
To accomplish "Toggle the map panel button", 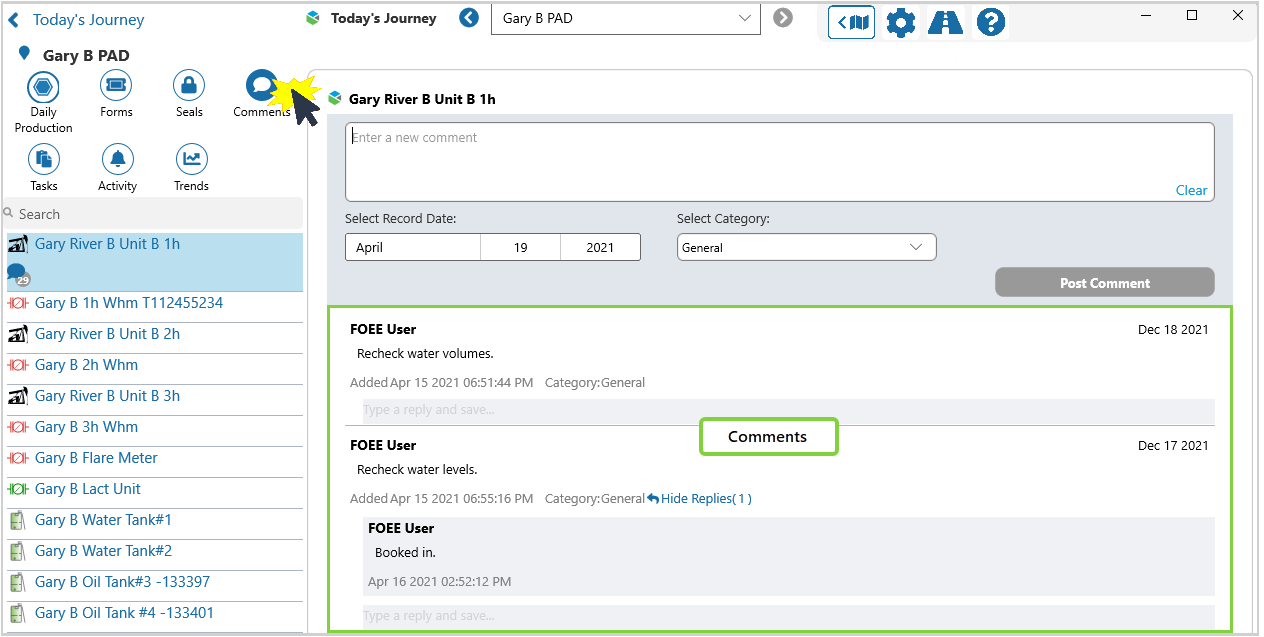I will [x=852, y=22].
